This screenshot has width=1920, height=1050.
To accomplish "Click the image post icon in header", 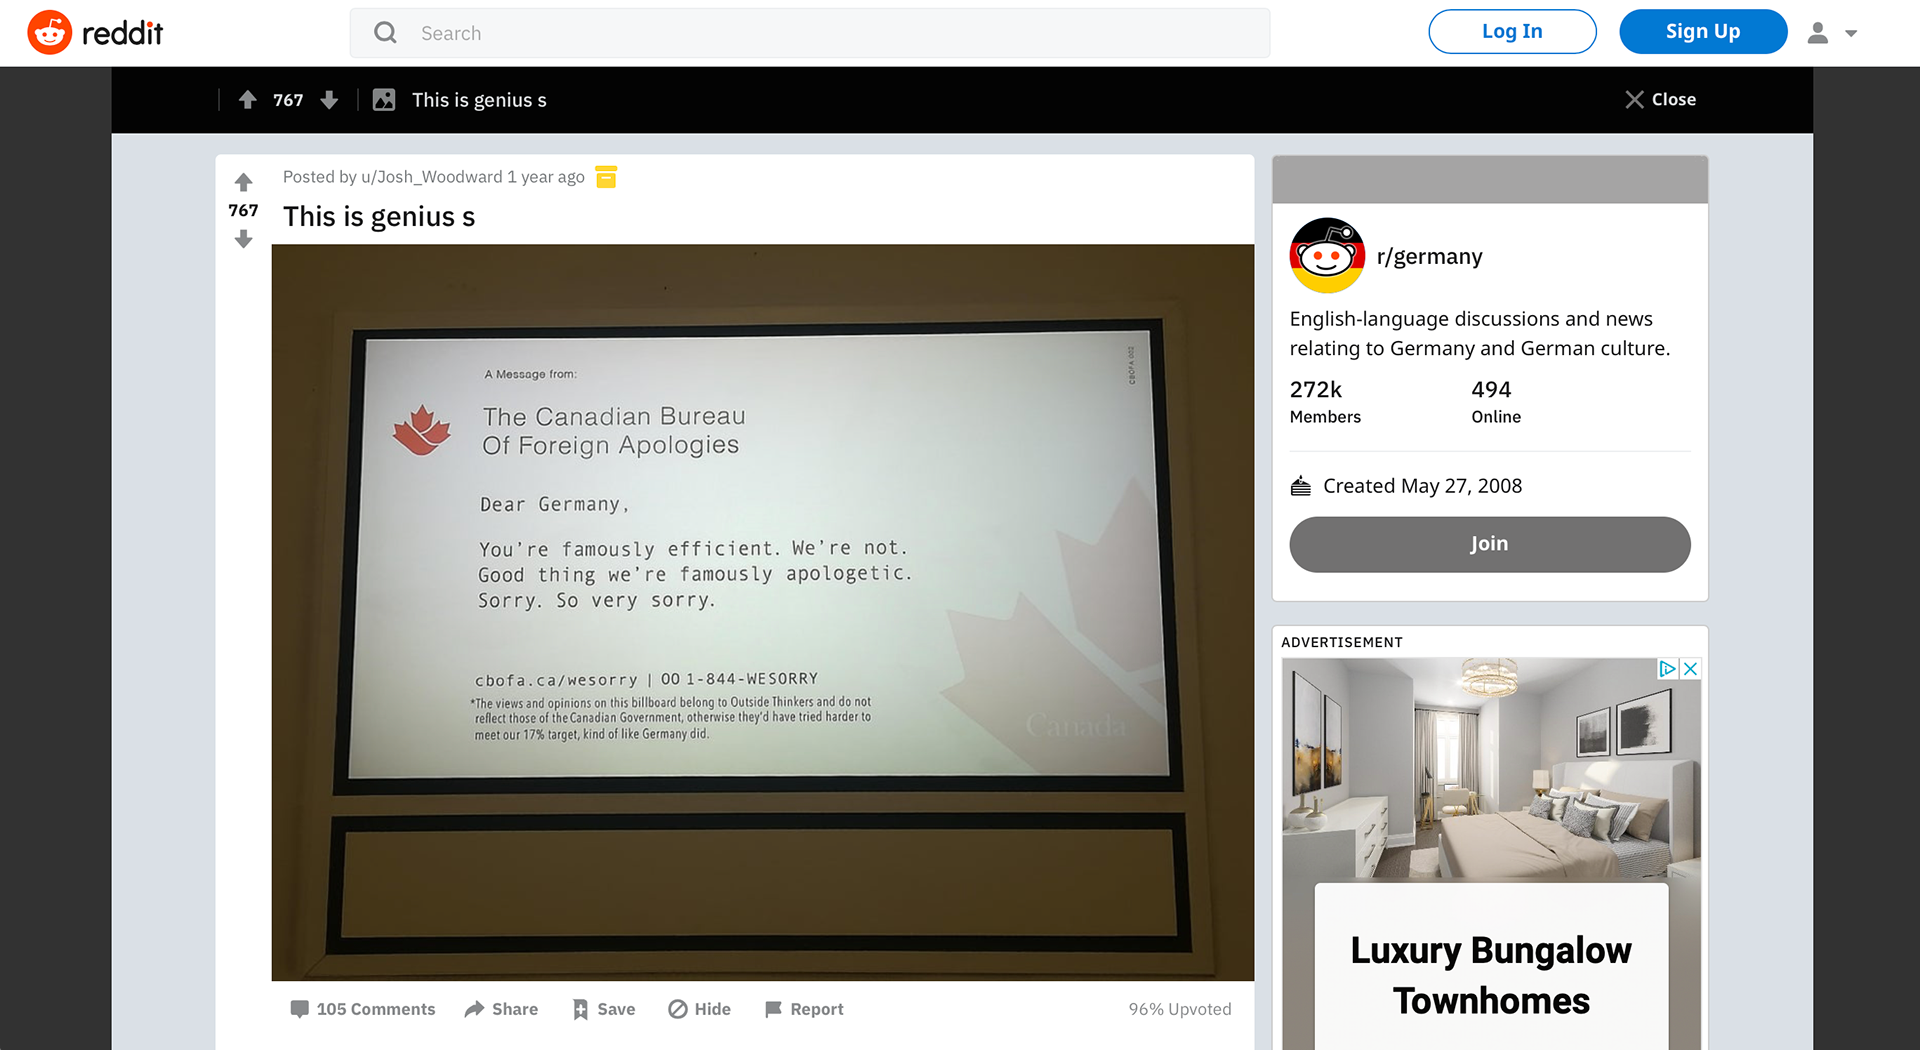I will [384, 100].
